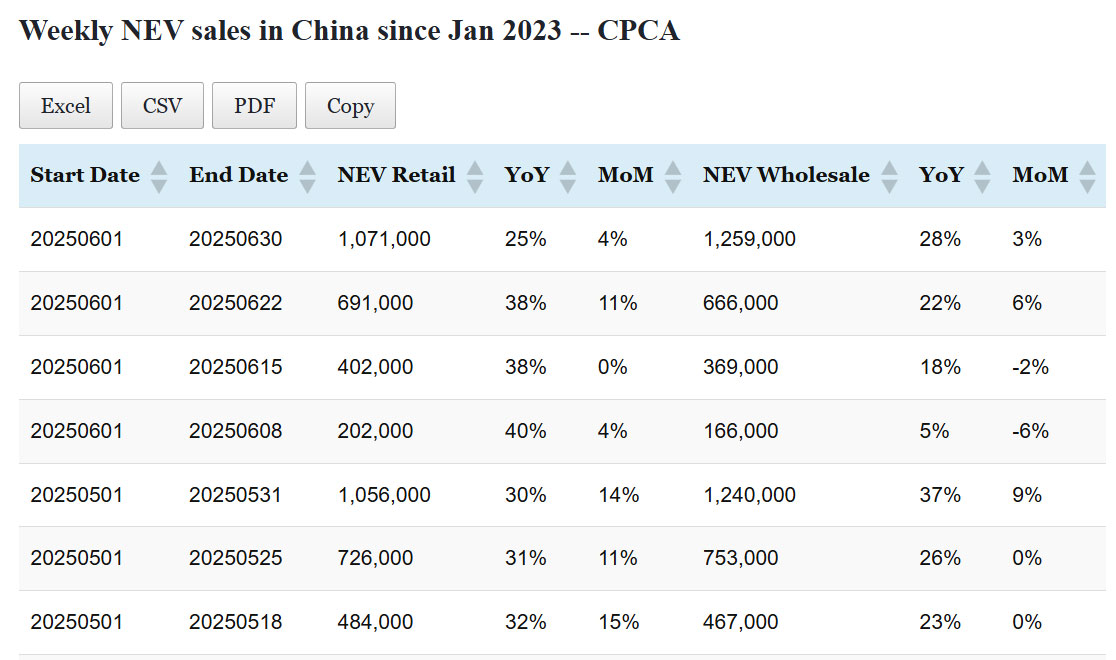Click sort arrows next to second YoY column
The image size is (1116, 660).
(x=982, y=177)
